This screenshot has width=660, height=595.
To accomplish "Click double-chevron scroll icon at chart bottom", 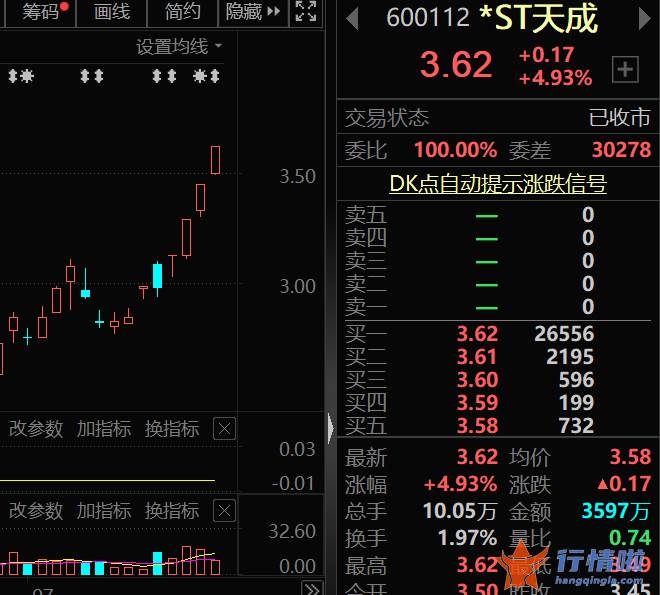I will [x=312, y=588].
